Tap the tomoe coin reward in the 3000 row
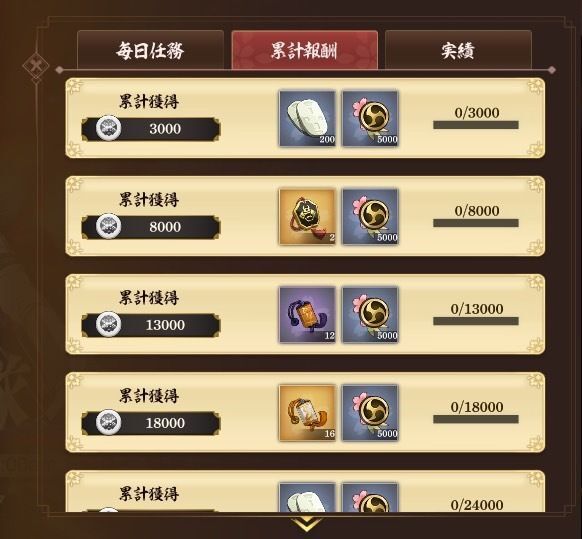Viewport: 582px width, 539px height. [x=370, y=118]
